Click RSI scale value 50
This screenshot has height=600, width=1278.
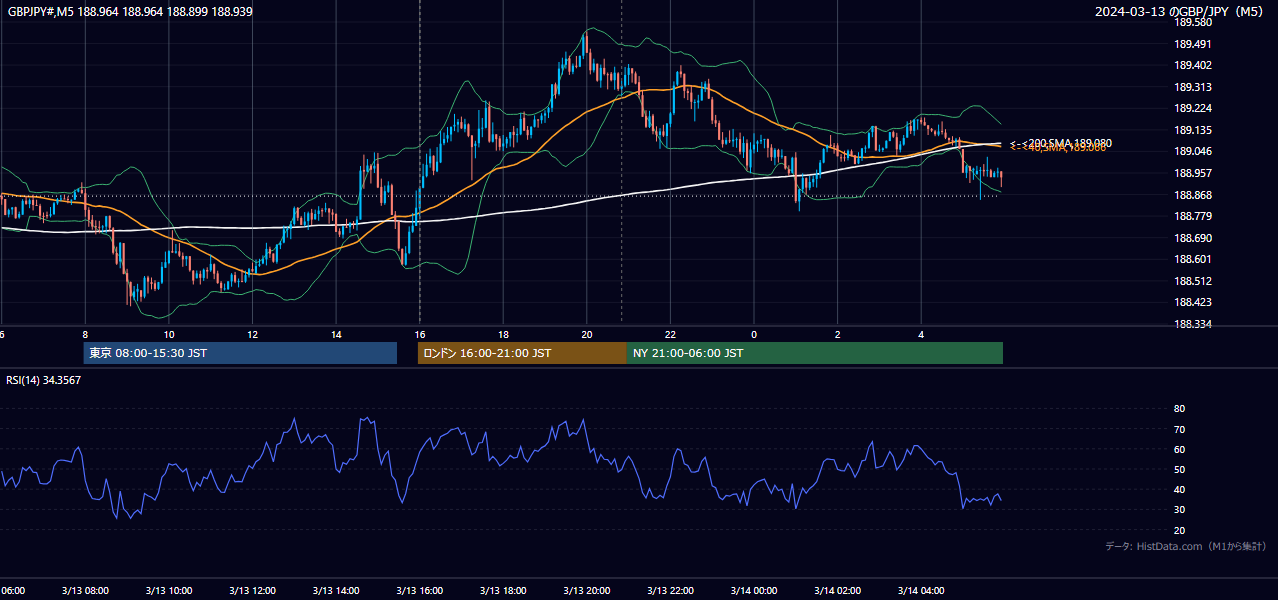pyautogui.click(x=1179, y=469)
